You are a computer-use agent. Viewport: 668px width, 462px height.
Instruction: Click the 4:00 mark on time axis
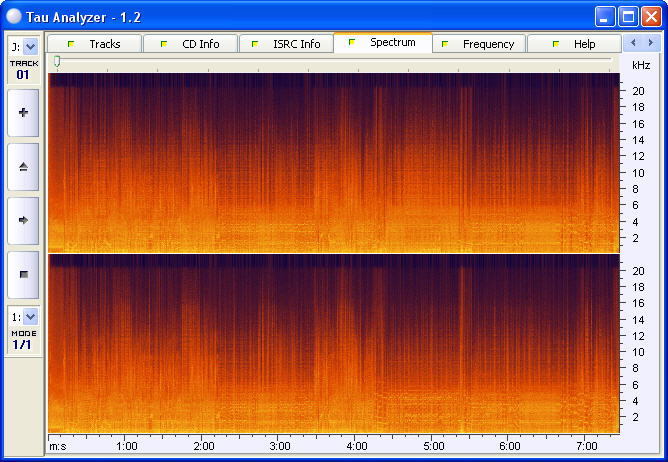click(357, 446)
